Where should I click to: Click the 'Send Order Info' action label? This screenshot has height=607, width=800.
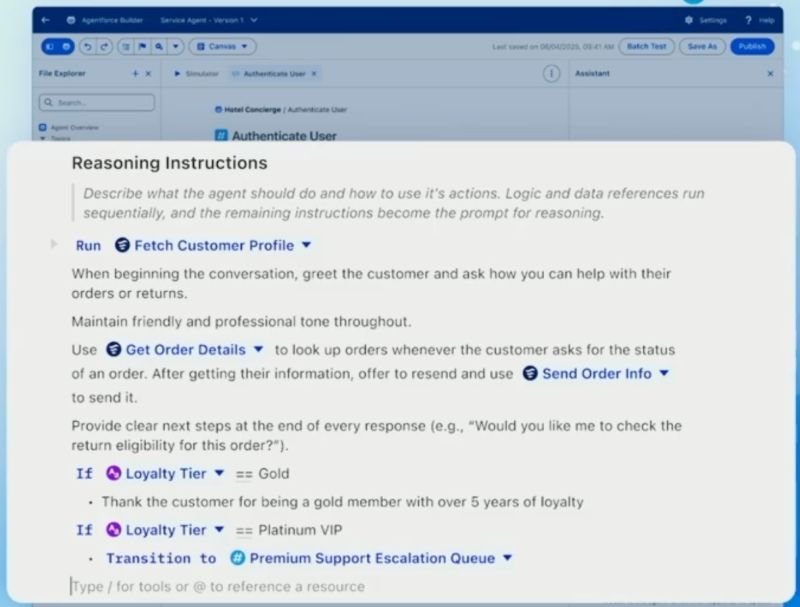coord(597,374)
